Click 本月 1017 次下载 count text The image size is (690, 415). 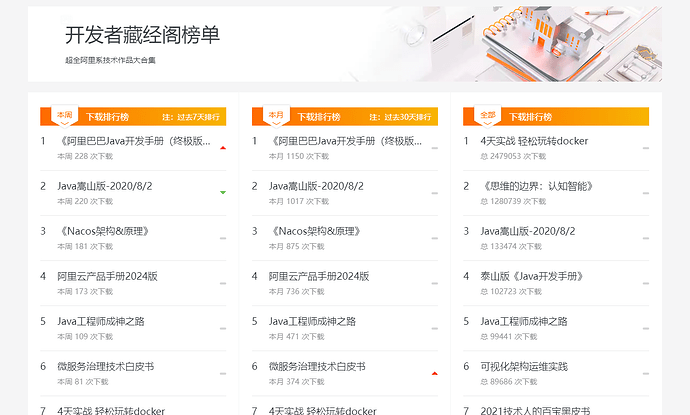[299, 202]
